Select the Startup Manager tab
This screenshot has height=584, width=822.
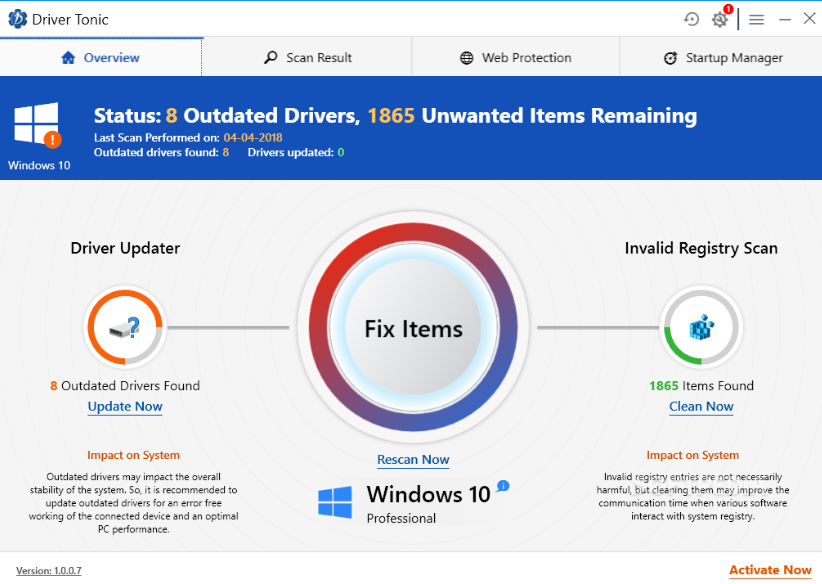click(x=722, y=58)
